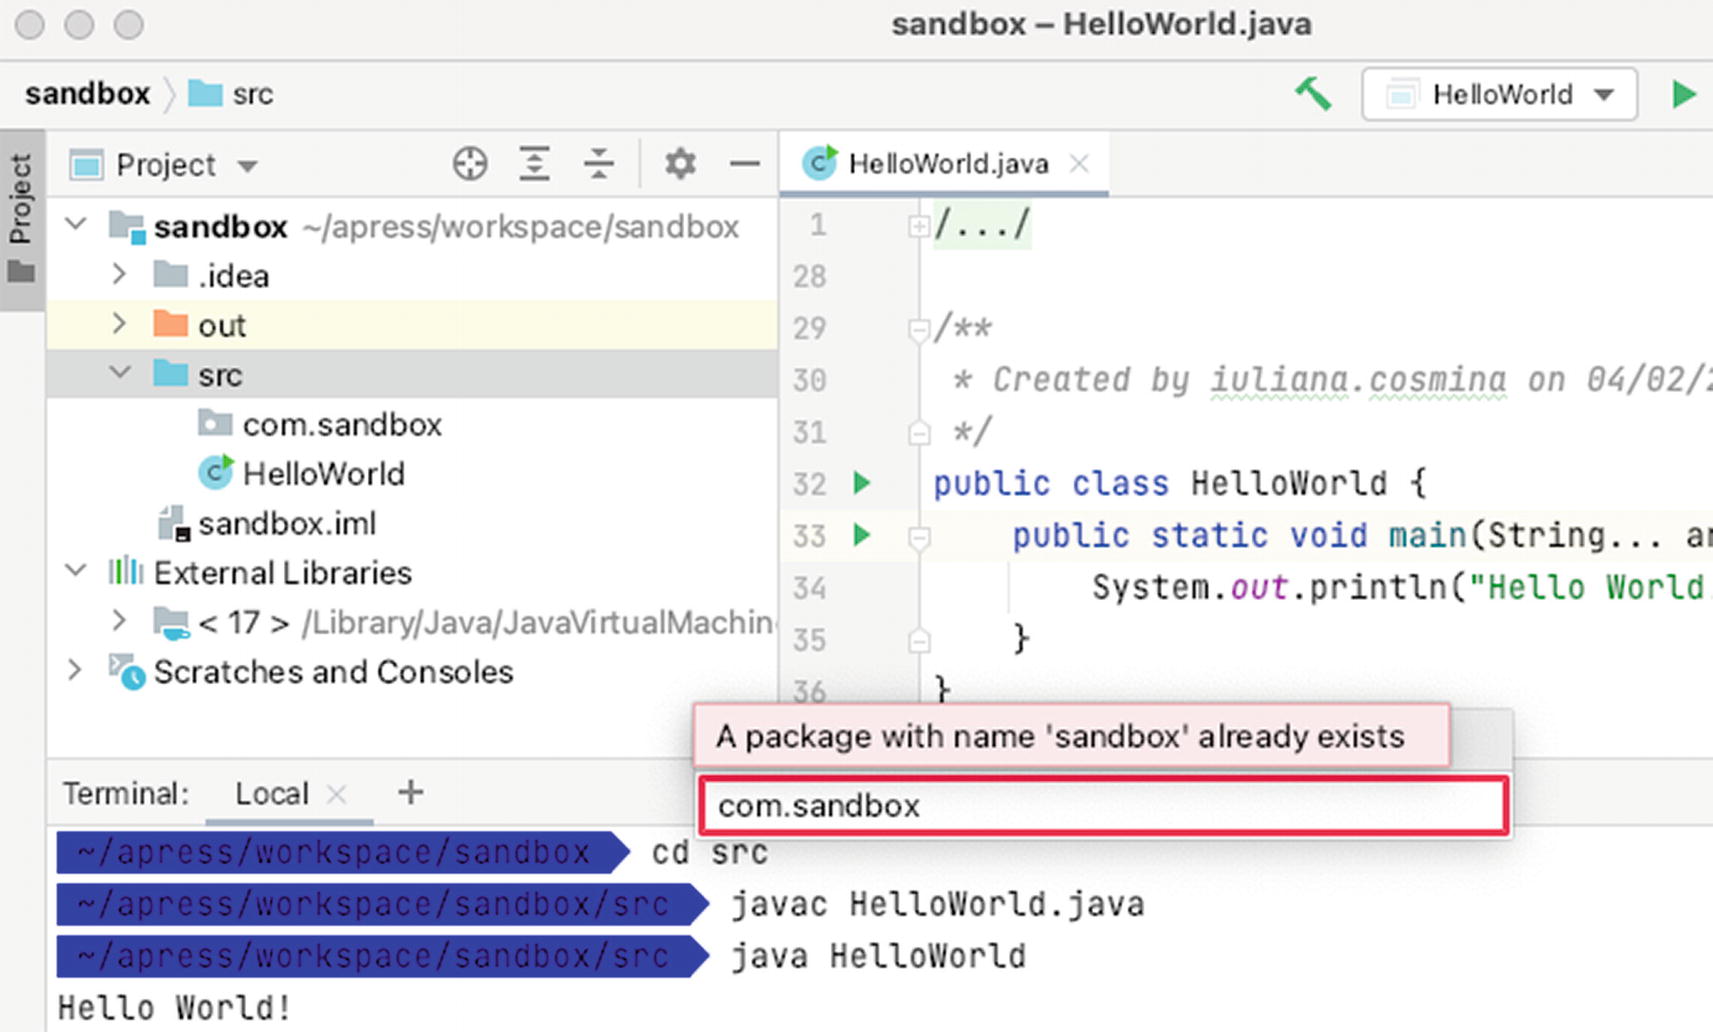Screen dimensions: 1713x1032
Task: Click the HelloWorld.java editor tab
Action: tap(946, 163)
